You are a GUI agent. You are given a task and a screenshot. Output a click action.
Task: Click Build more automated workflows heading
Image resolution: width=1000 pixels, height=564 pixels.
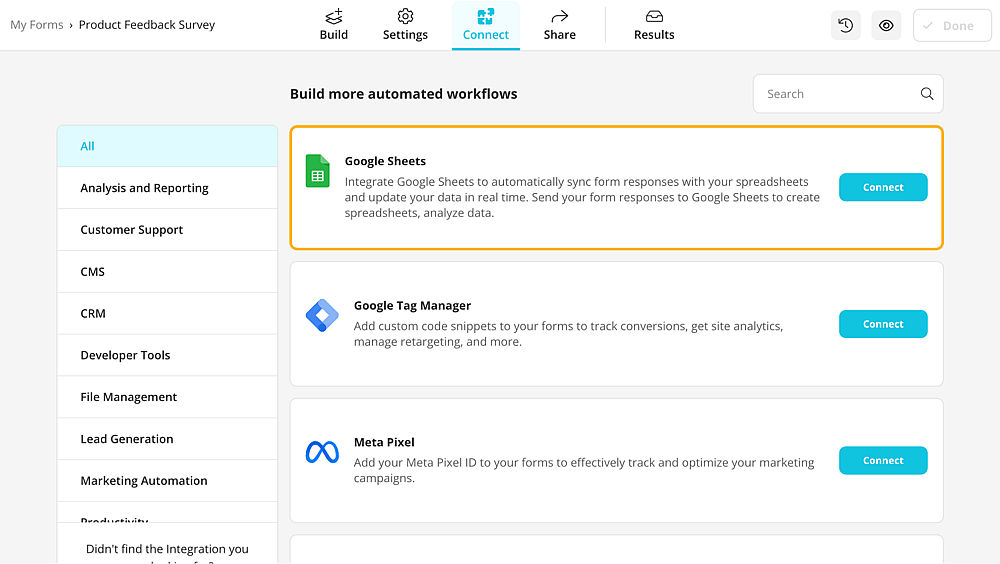pyautogui.click(x=404, y=94)
